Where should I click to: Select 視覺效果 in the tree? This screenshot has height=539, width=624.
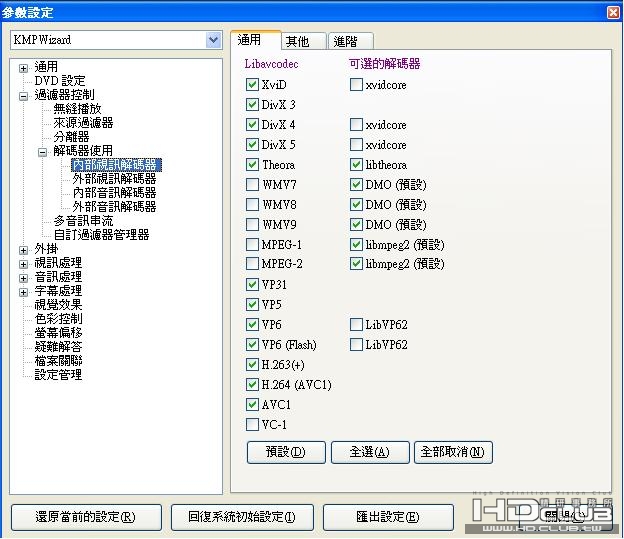[58, 305]
